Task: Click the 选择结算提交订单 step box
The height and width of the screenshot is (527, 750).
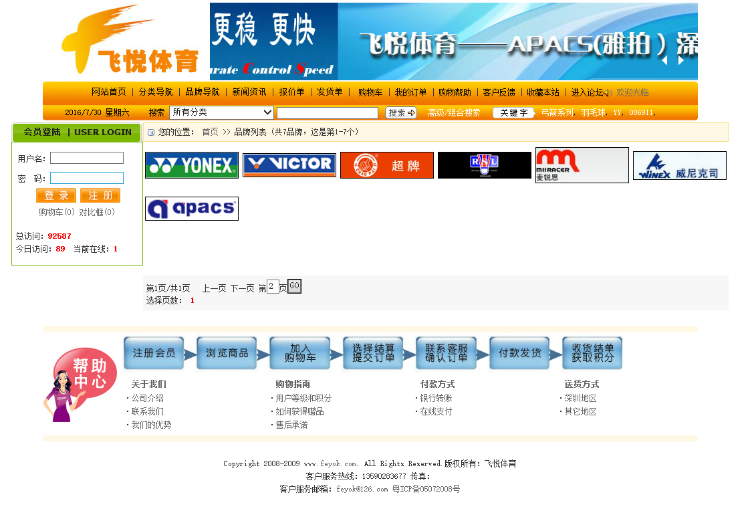Action: (373, 353)
